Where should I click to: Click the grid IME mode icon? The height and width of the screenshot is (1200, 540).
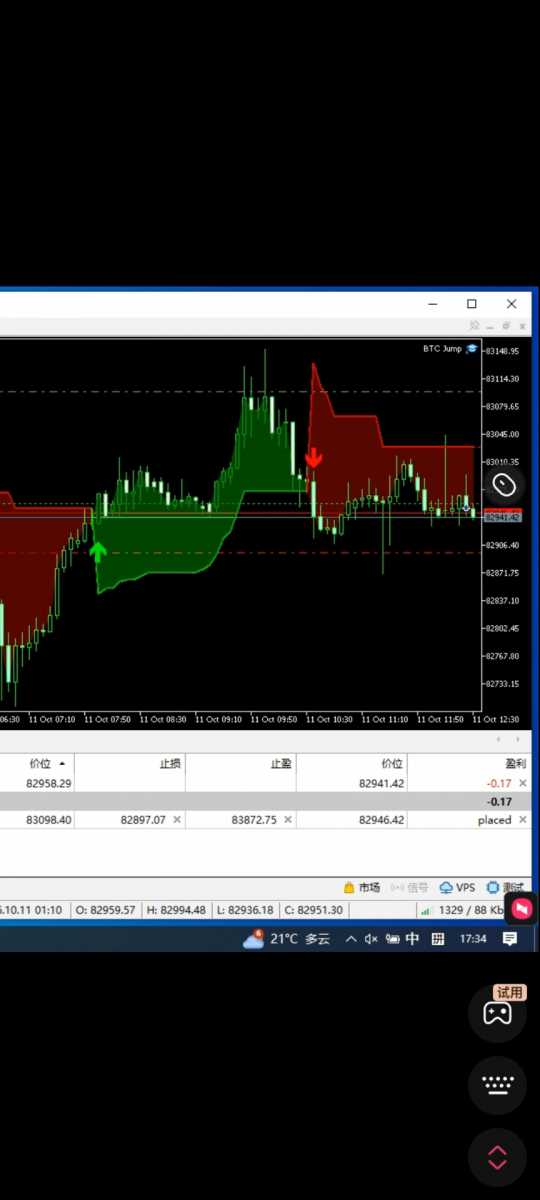(438, 939)
